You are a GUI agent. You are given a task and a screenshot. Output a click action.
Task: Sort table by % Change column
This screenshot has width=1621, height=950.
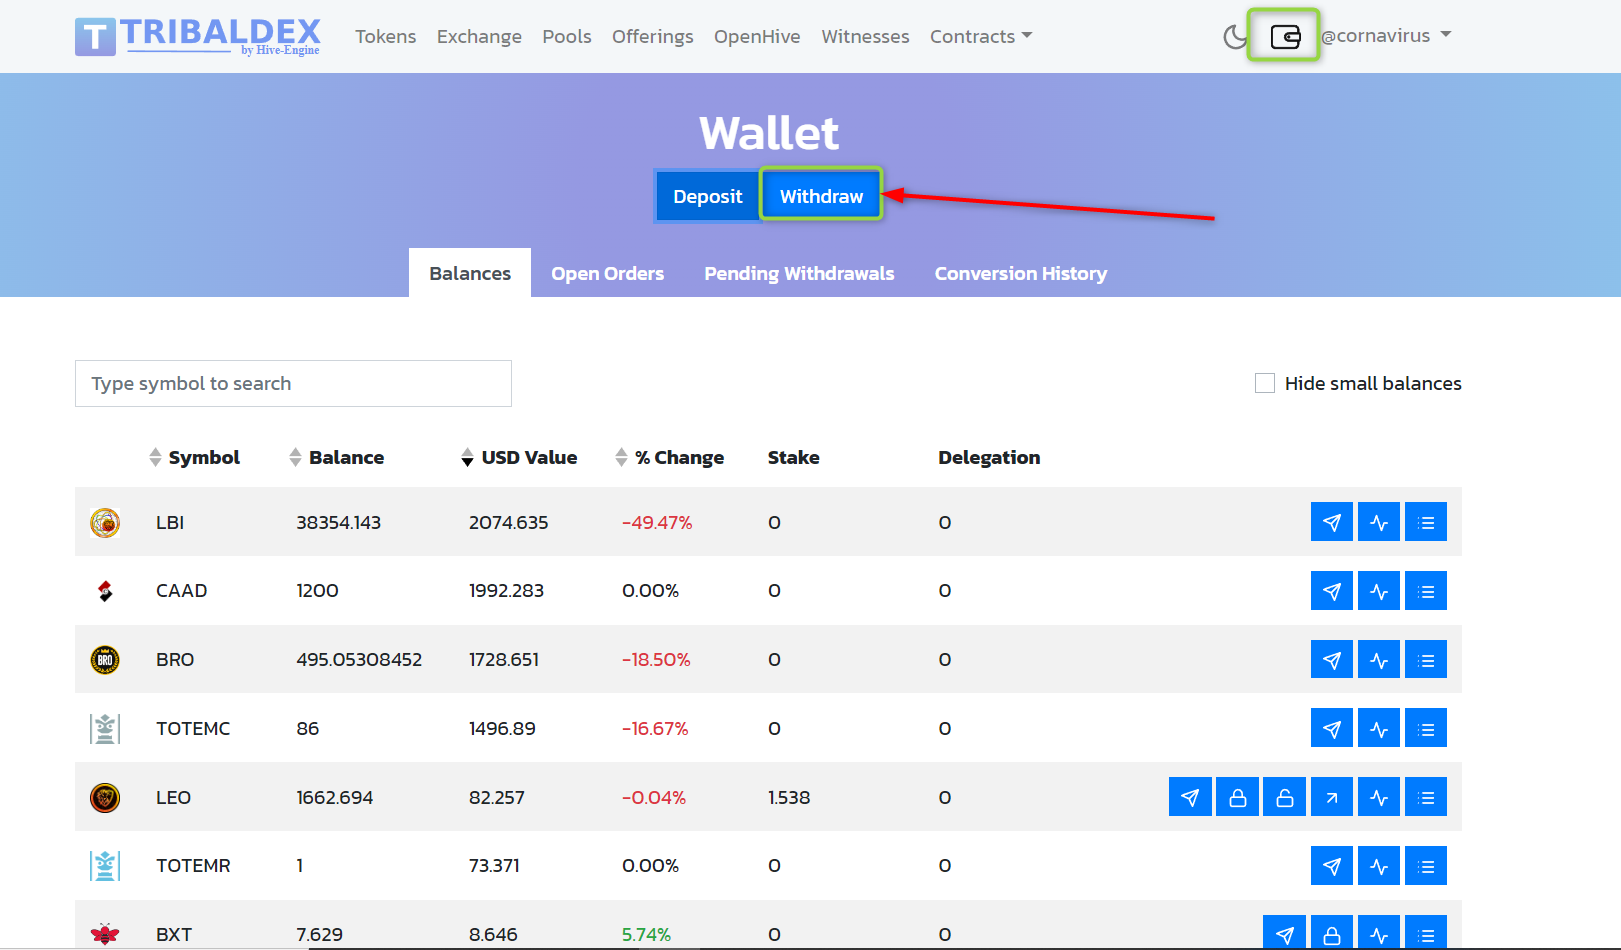point(669,457)
